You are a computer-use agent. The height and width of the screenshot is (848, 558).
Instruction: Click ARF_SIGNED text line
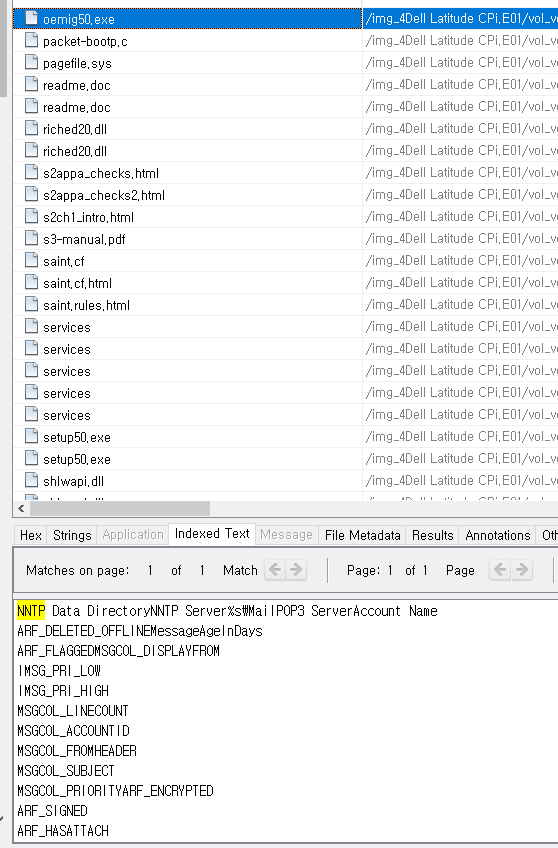coord(52,811)
